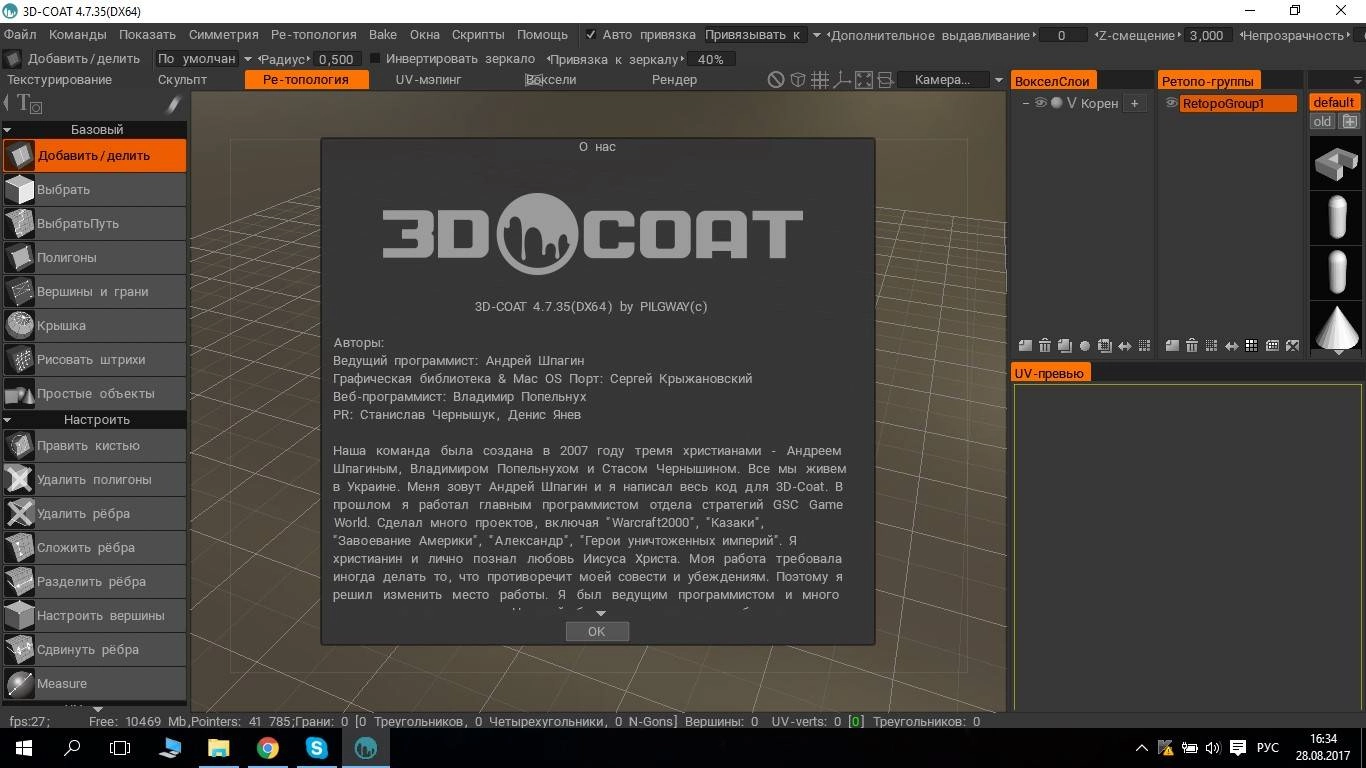The height and width of the screenshot is (768, 1366).
Task: Click the grid display icon in viewport toolbar
Action: click(x=819, y=80)
